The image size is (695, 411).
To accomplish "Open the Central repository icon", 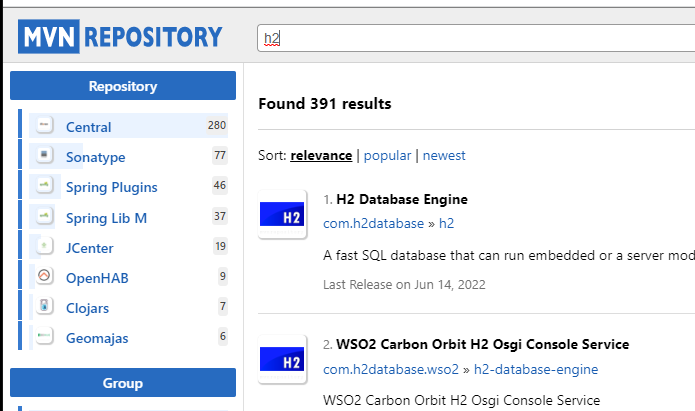I will [x=44, y=125].
